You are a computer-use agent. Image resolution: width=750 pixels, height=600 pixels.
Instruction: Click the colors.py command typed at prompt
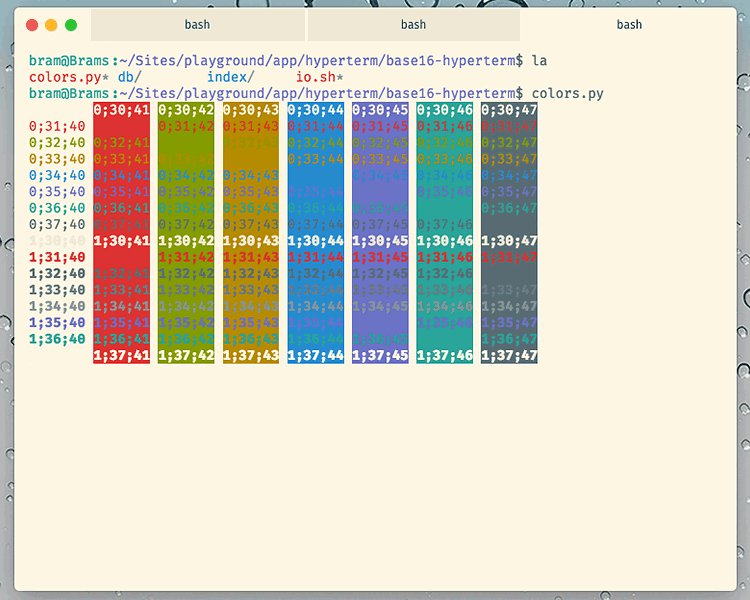(568, 93)
